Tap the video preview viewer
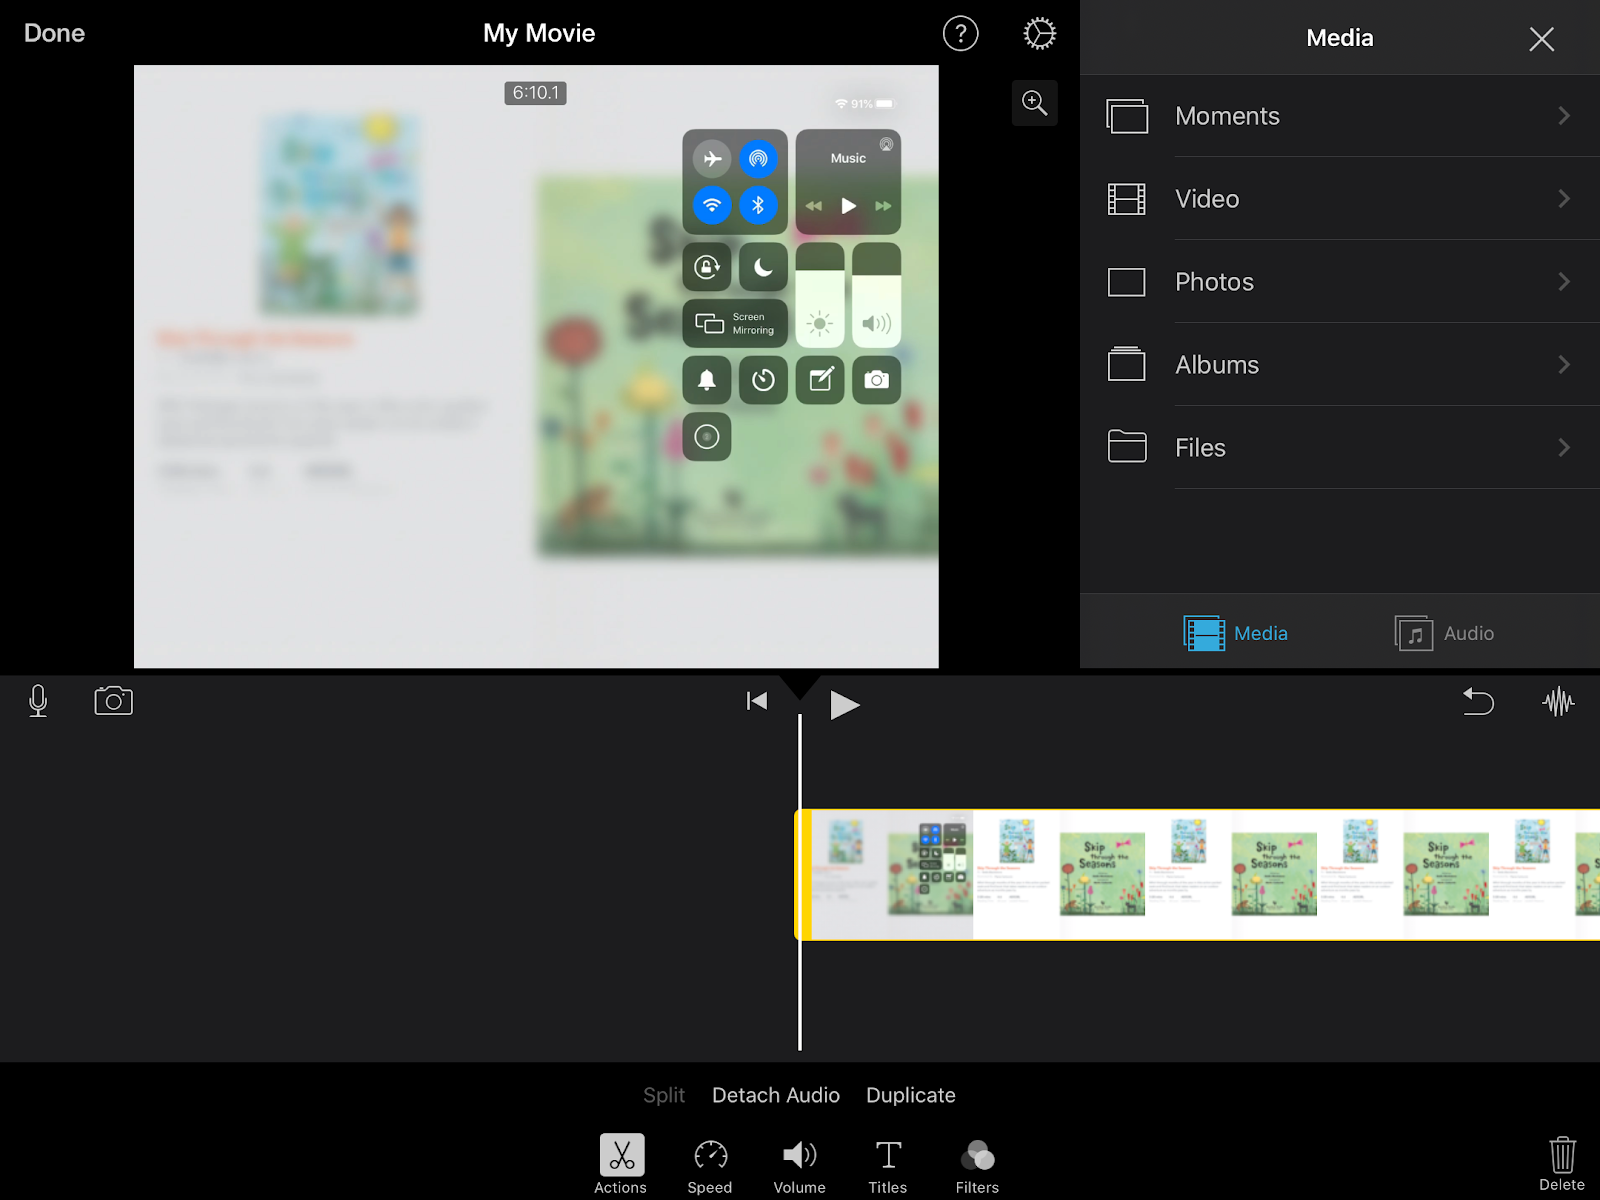 (536, 366)
